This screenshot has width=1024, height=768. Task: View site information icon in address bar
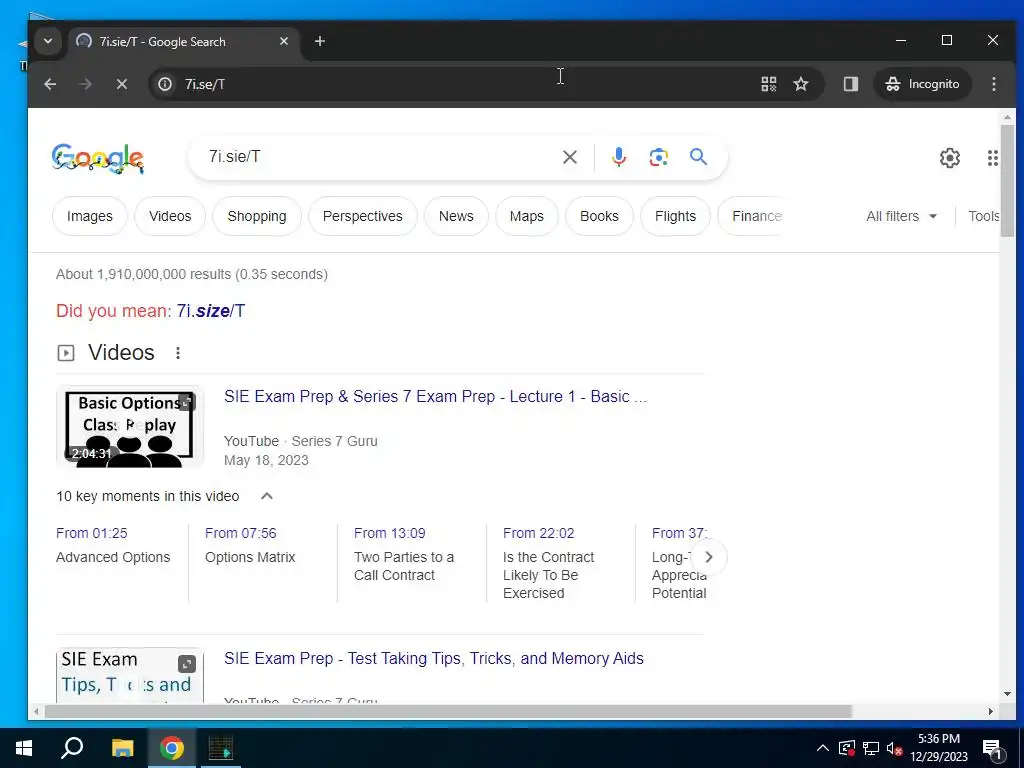[165, 84]
